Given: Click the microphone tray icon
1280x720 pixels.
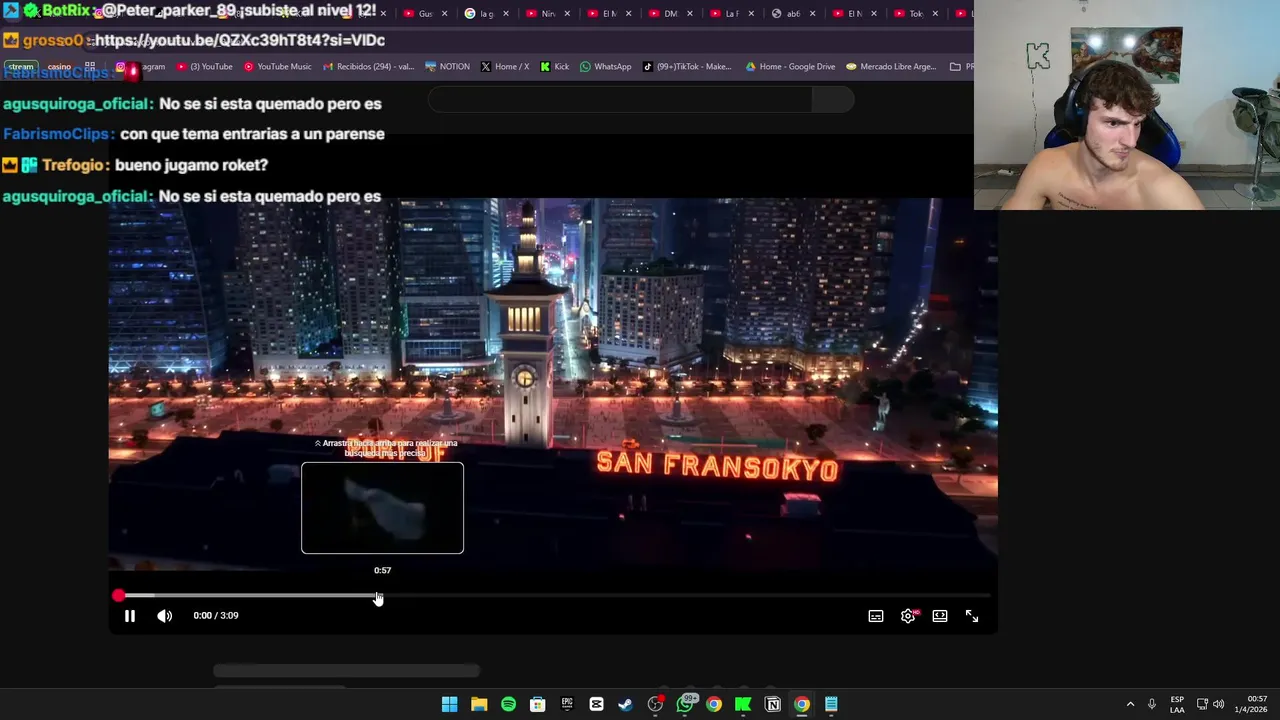Looking at the screenshot, I should point(1152,704).
